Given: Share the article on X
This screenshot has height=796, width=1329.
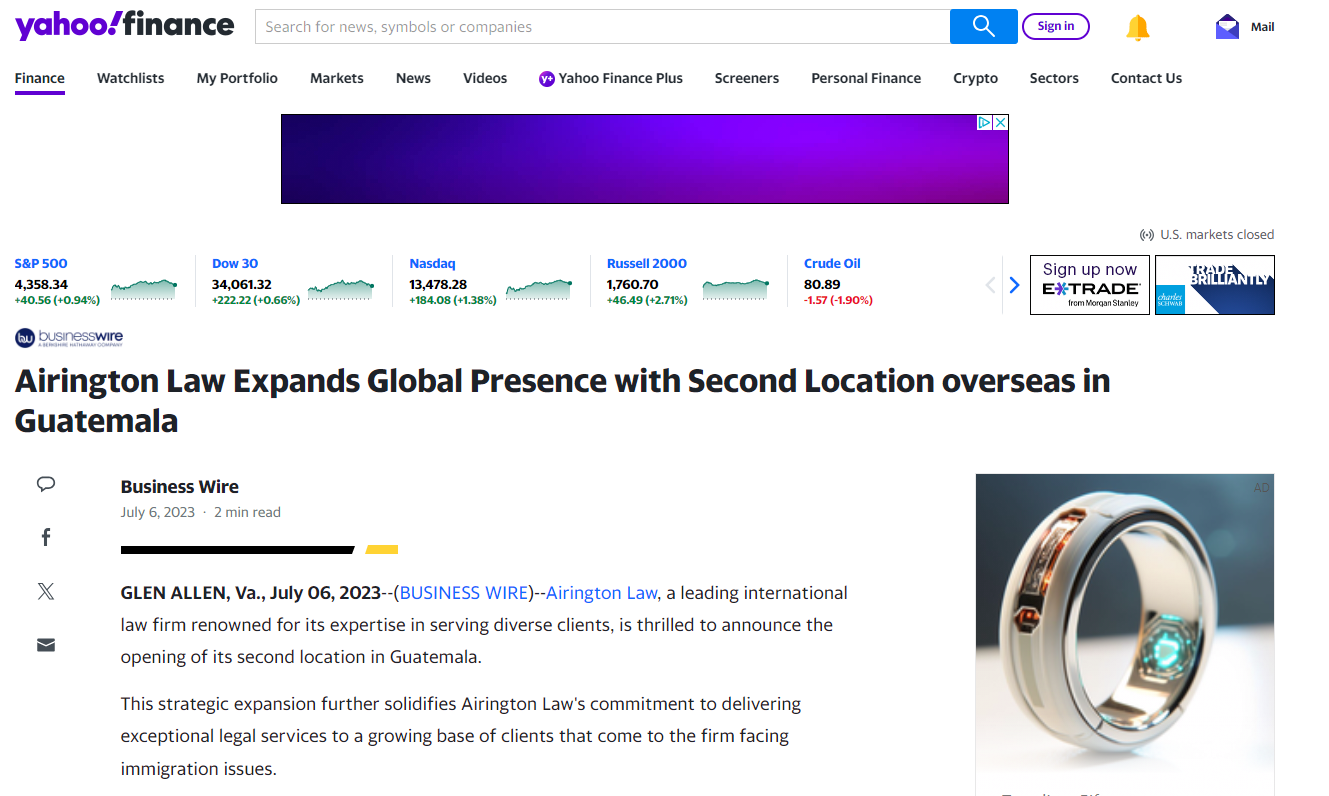Looking at the screenshot, I should (x=46, y=591).
